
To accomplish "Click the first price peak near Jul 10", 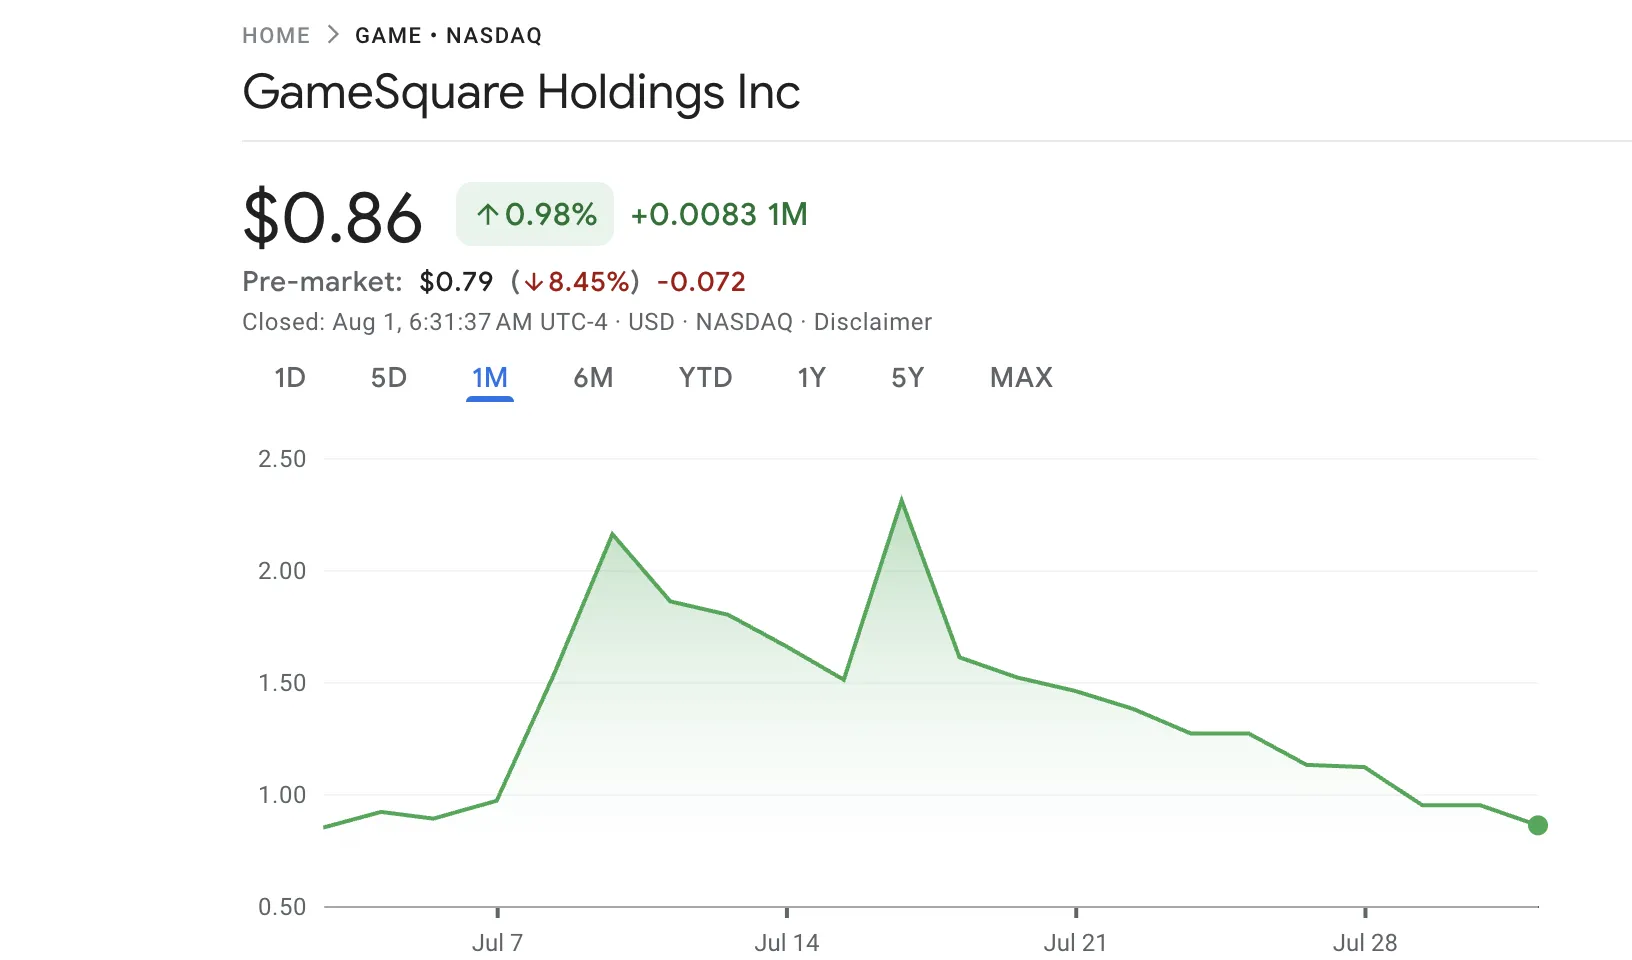I will 614,533.
